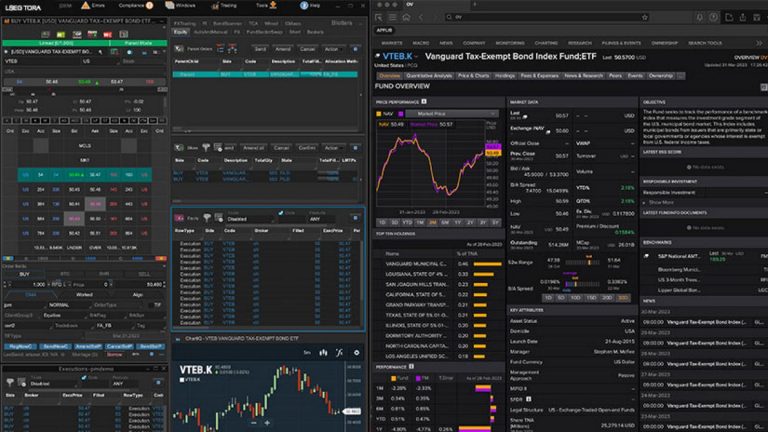
Task: Toggle the NAV series checkbox
Action: pos(380,114)
